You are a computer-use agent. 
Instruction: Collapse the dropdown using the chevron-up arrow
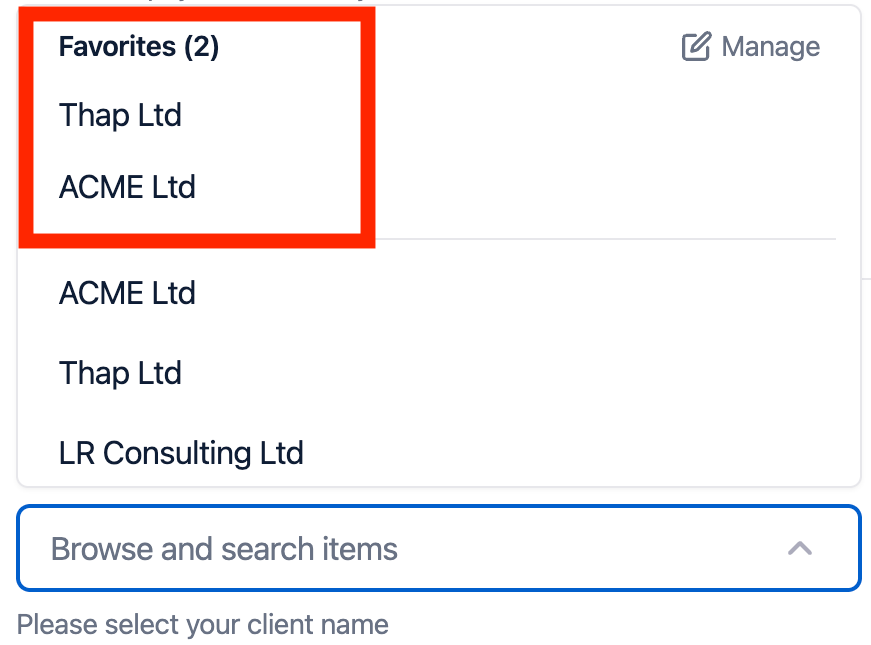pos(799,548)
